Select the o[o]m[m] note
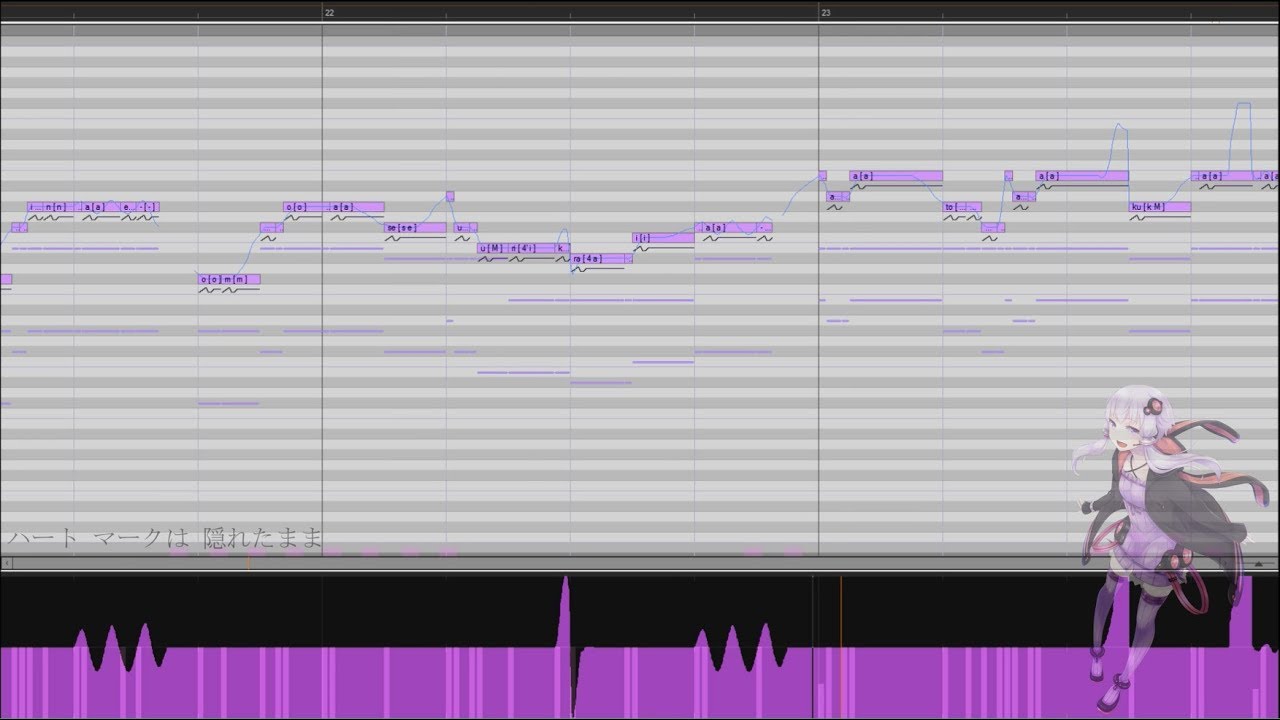The image size is (1280, 720). pyautogui.click(x=229, y=279)
